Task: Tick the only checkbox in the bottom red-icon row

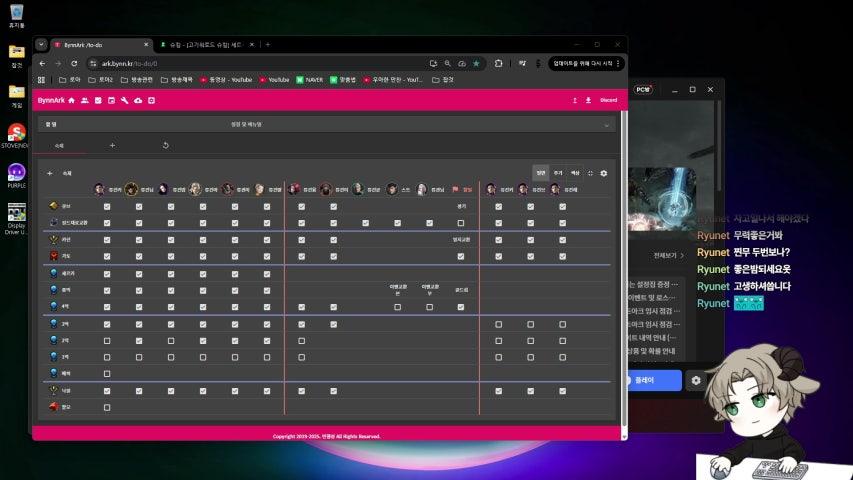Action: 107,408
